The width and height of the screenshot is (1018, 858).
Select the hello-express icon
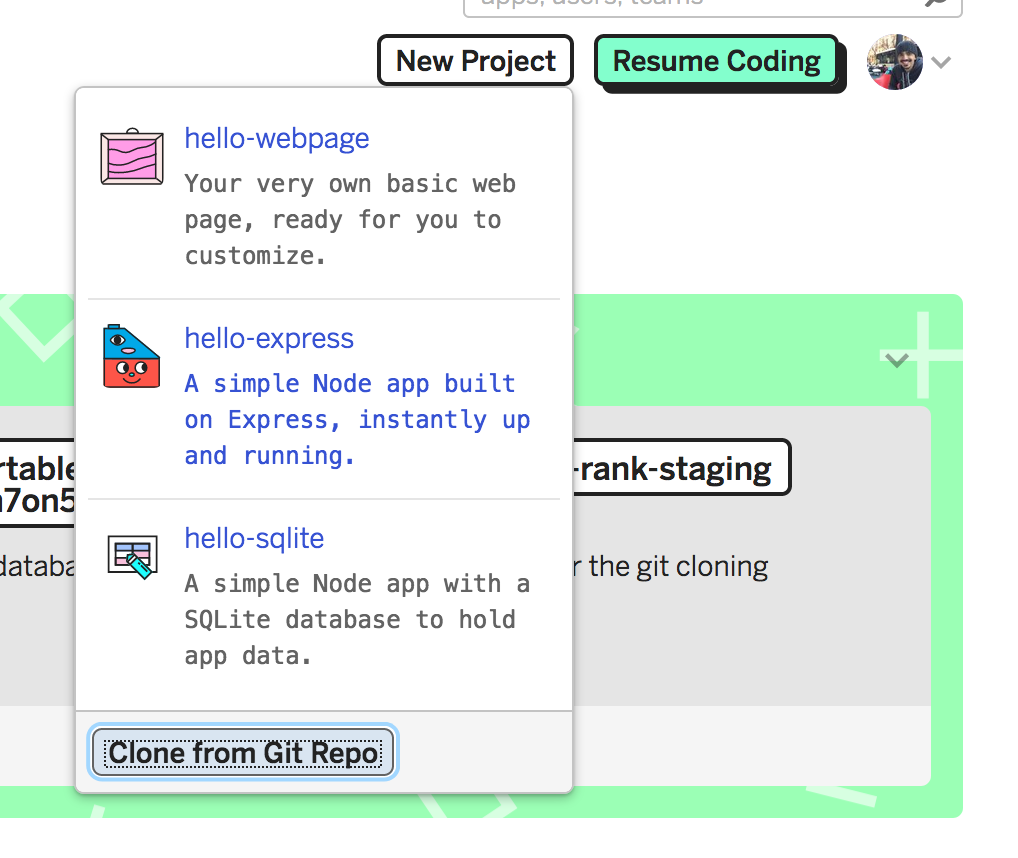(x=132, y=356)
